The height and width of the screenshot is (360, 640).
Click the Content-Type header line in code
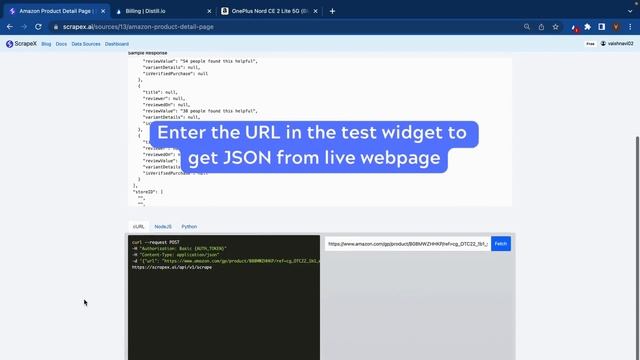click(x=176, y=255)
